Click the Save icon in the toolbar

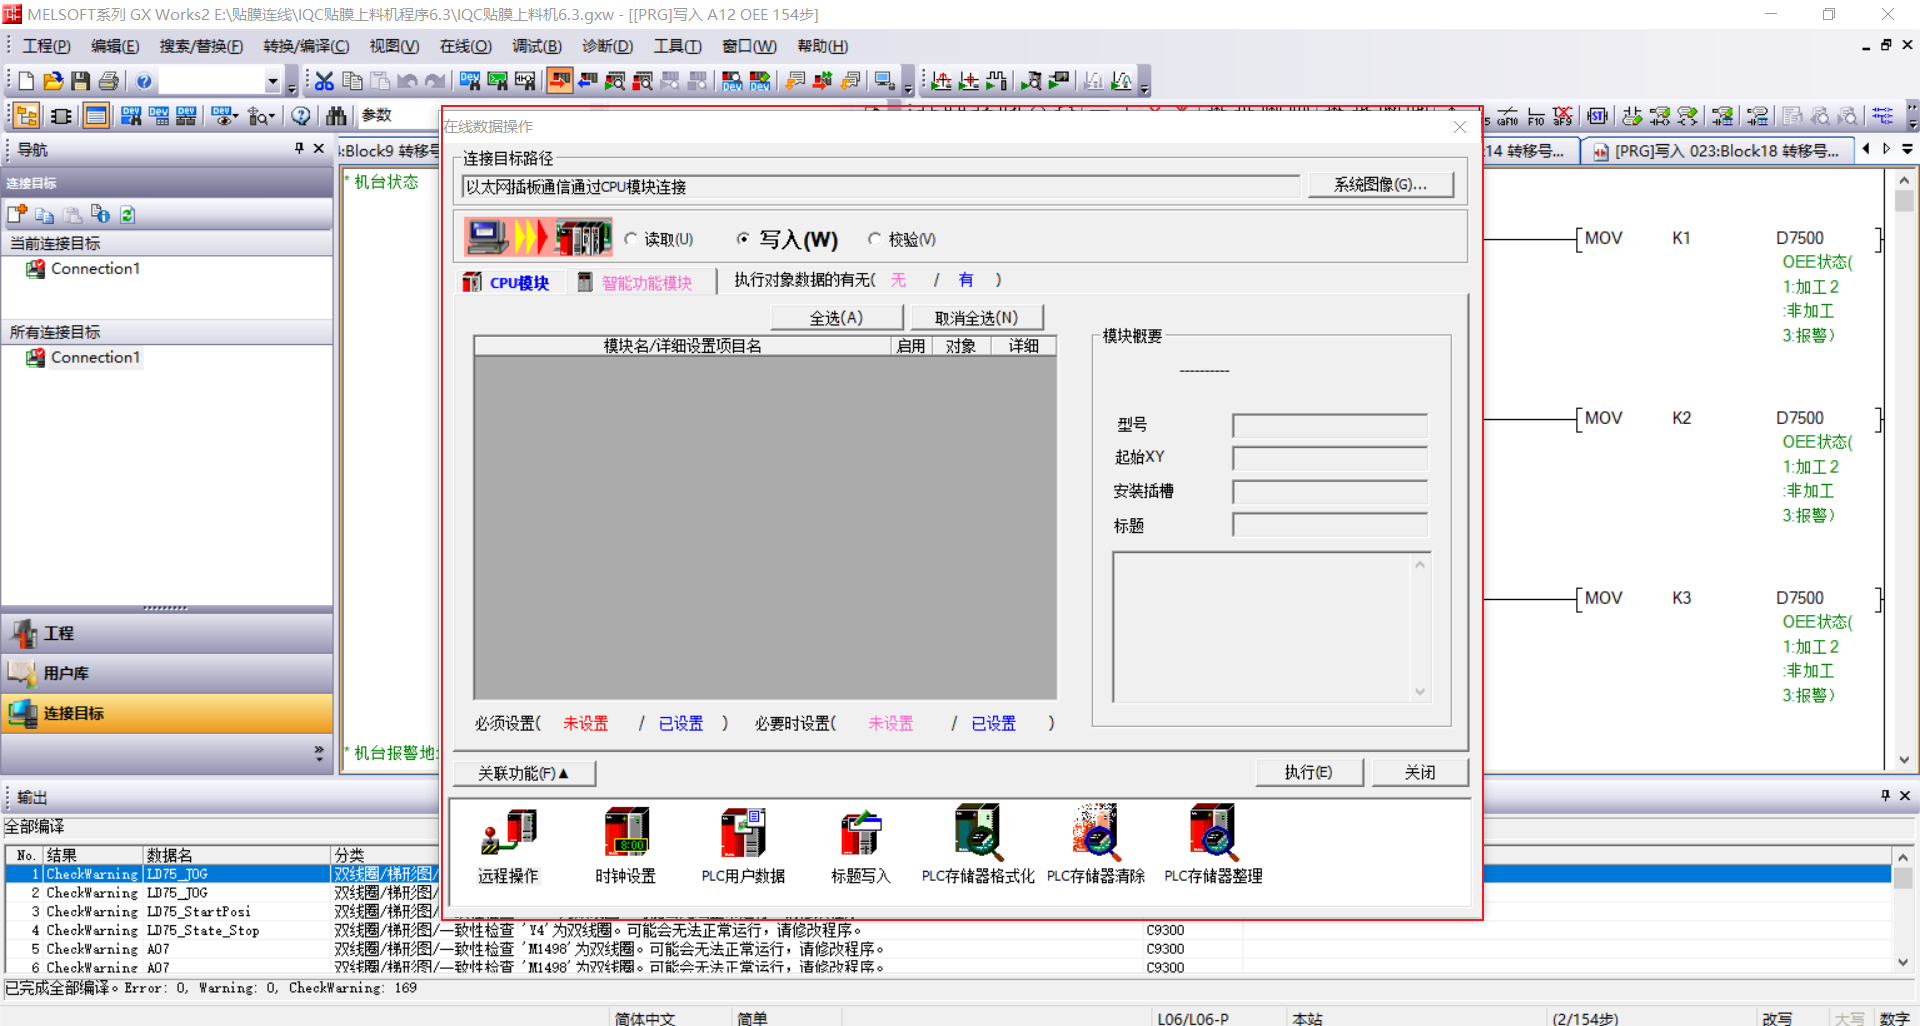pos(81,81)
